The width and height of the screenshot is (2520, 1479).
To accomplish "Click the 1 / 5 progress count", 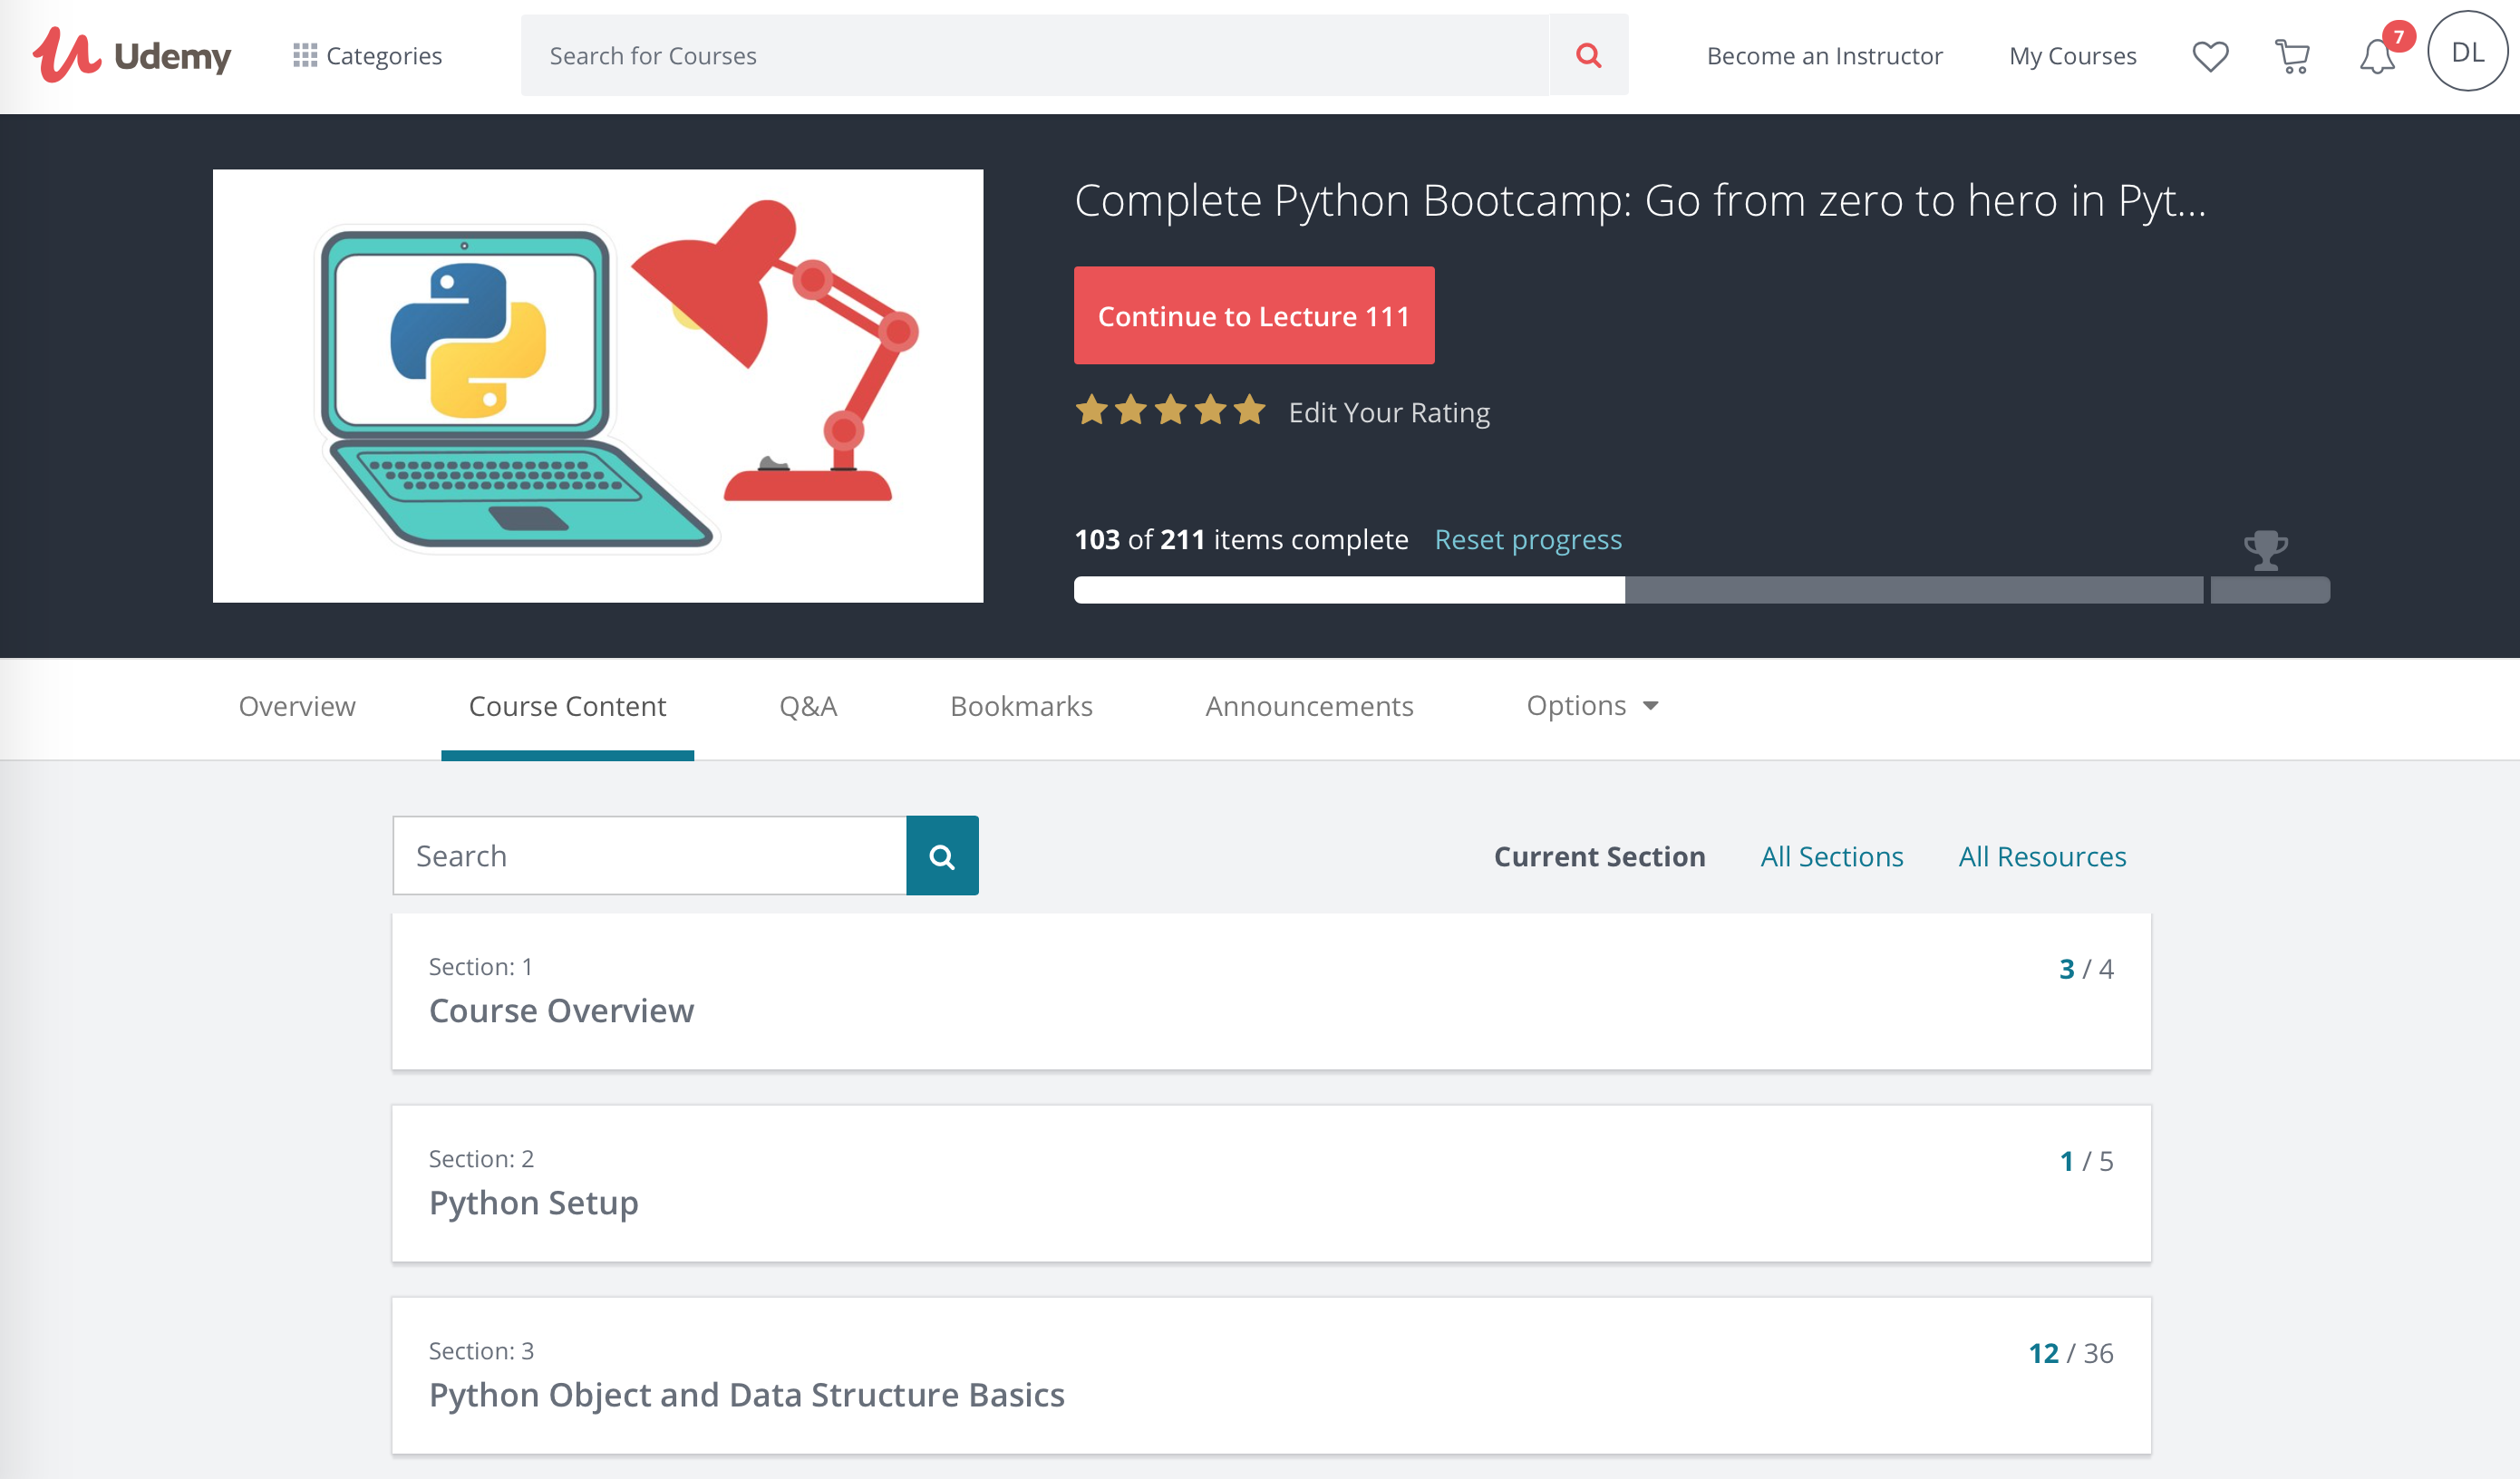I will [x=2086, y=1160].
